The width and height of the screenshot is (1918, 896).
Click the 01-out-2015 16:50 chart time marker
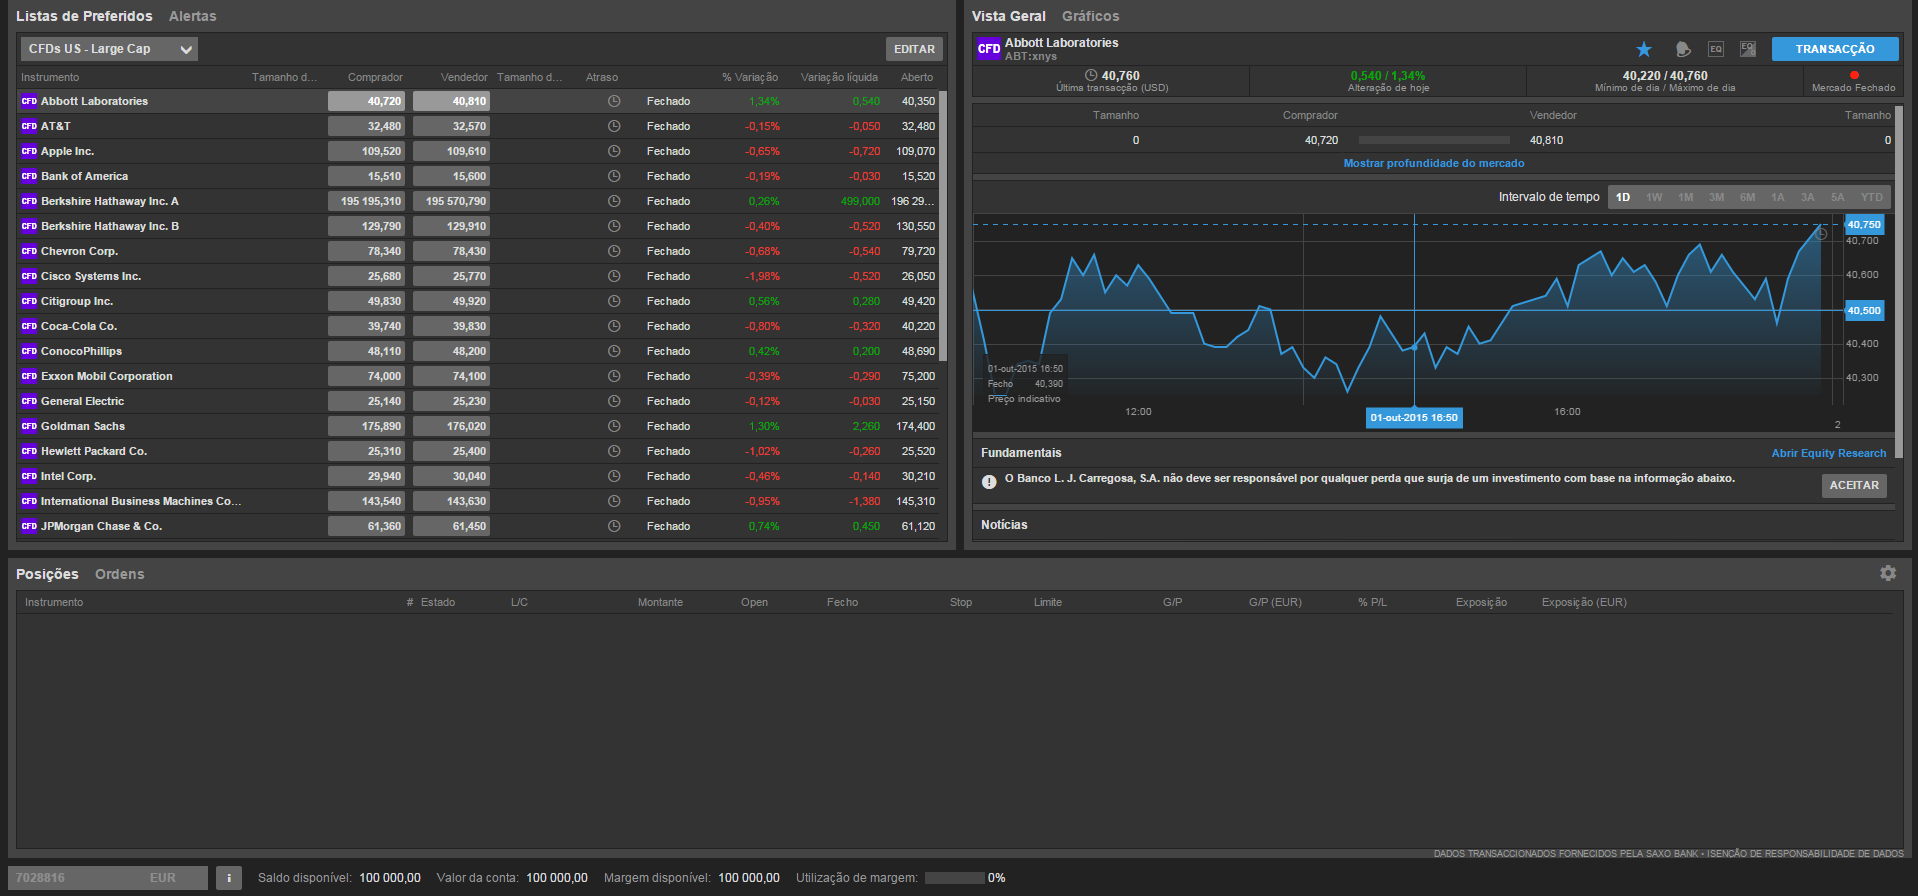click(x=1414, y=418)
